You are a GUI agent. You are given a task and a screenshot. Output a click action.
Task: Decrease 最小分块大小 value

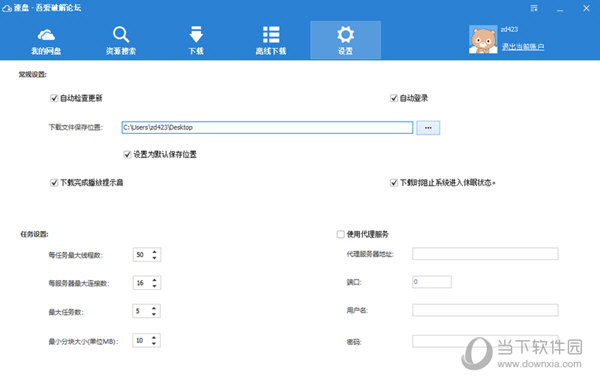(x=154, y=344)
